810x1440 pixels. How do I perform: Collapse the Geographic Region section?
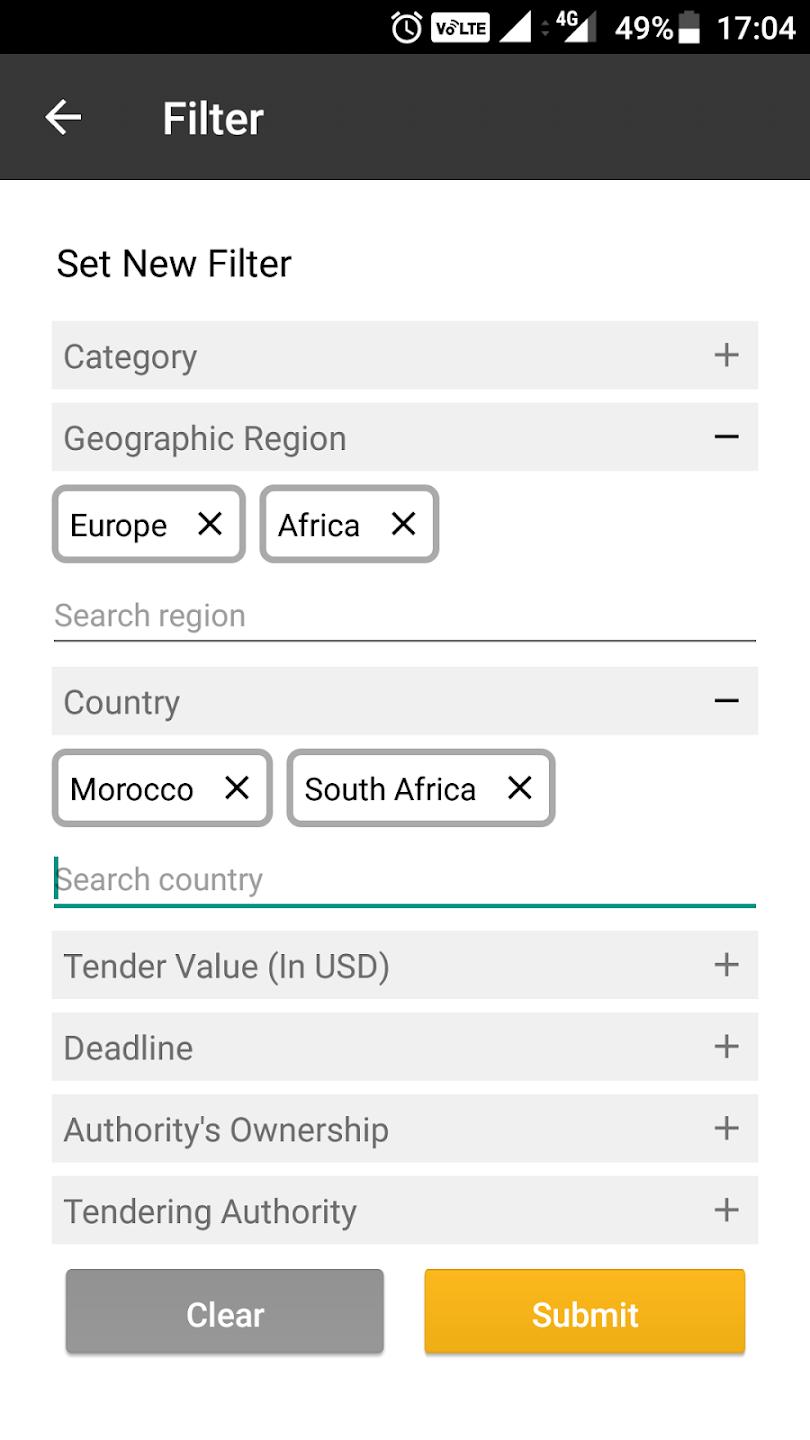pos(726,437)
